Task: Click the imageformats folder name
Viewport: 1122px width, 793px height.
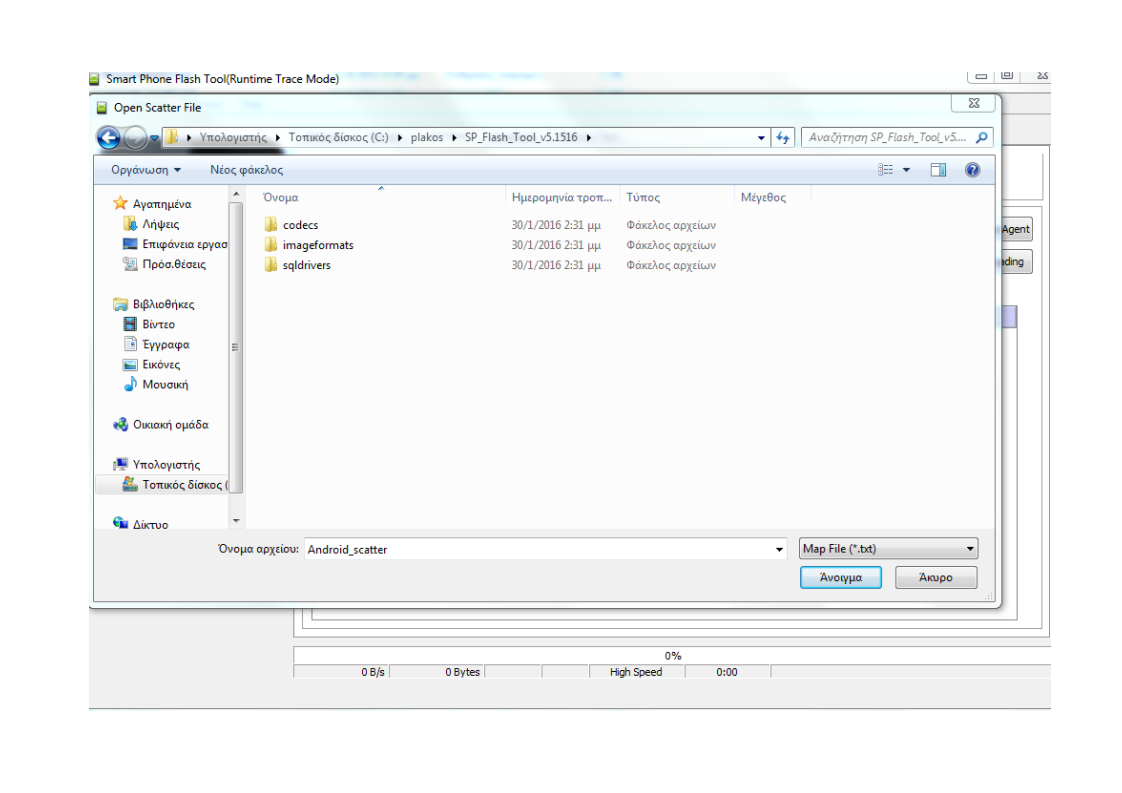Action: click(318, 245)
